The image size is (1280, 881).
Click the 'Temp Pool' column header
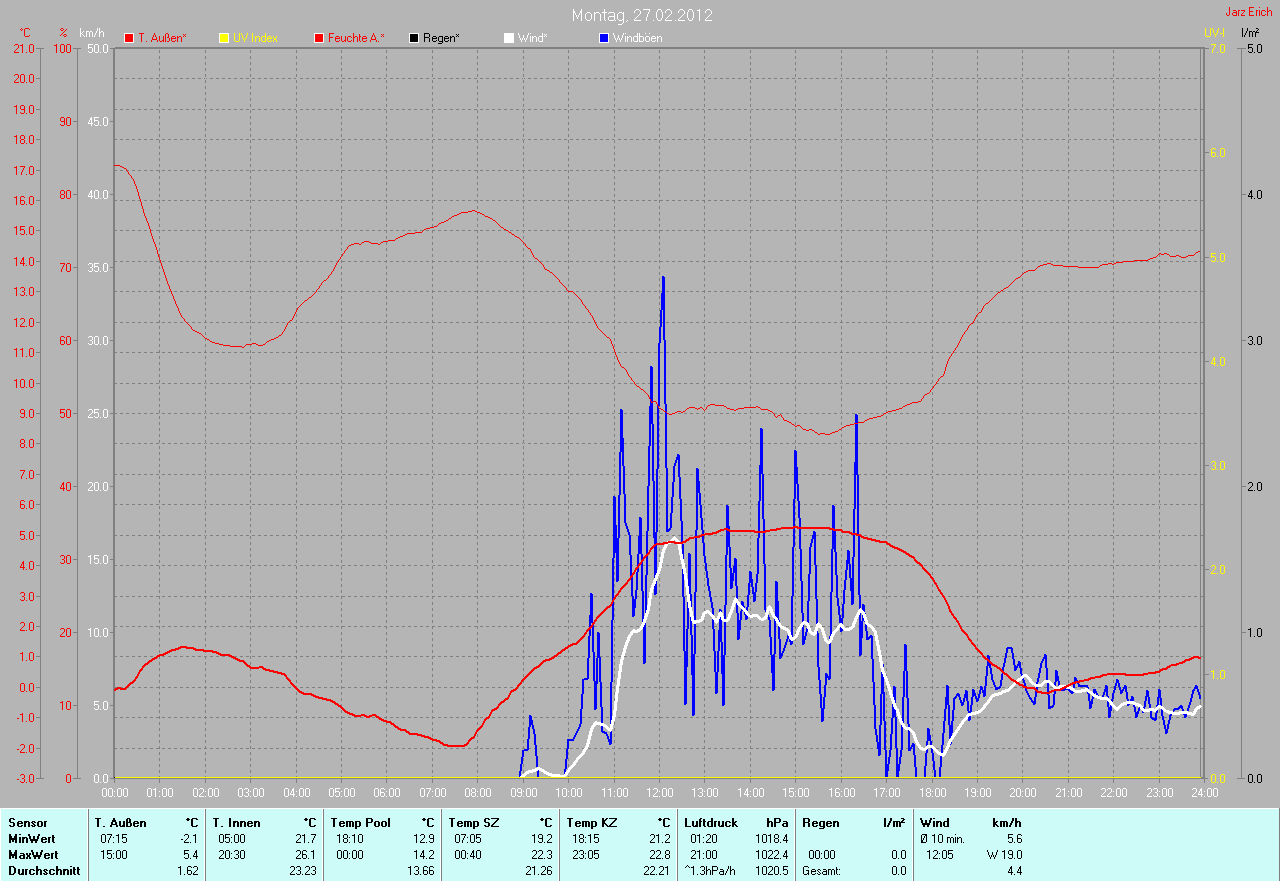click(x=361, y=823)
